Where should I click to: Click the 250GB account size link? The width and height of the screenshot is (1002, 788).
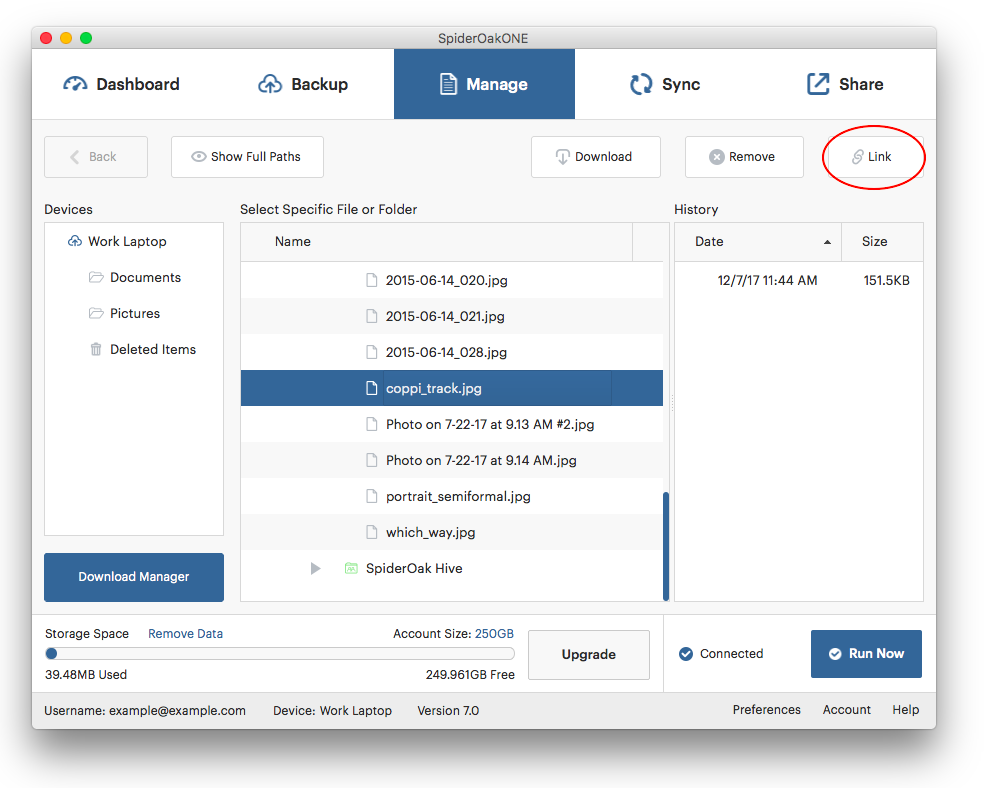(494, 633)
